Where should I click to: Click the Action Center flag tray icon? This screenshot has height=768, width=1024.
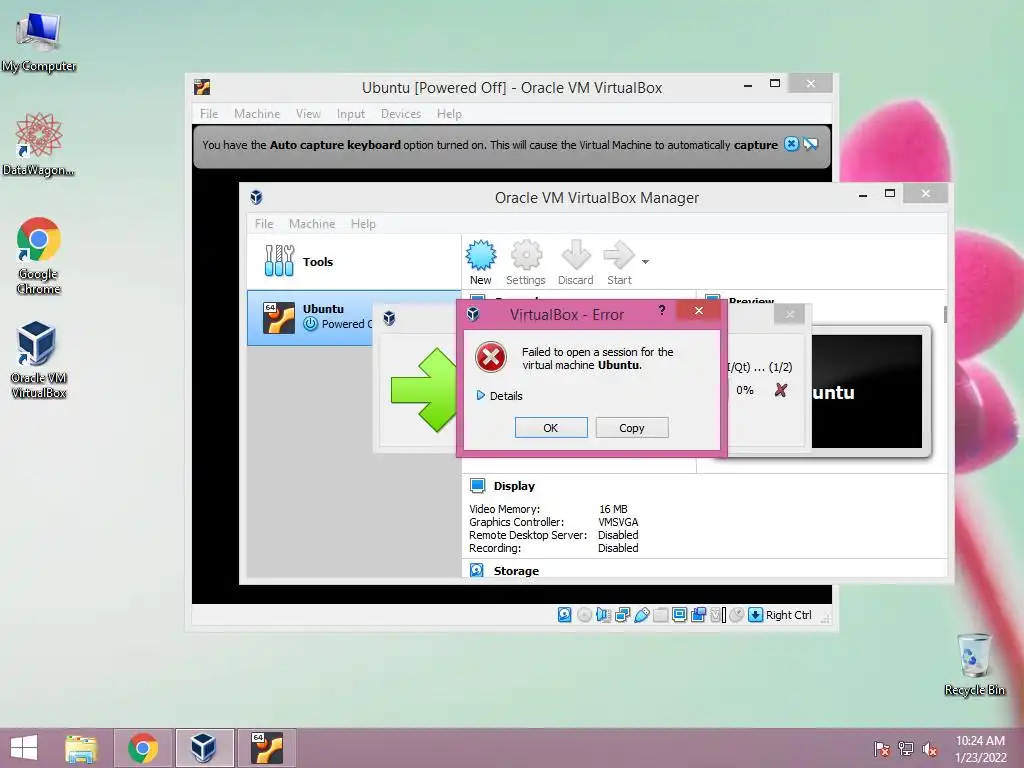(x=882, y=749)
